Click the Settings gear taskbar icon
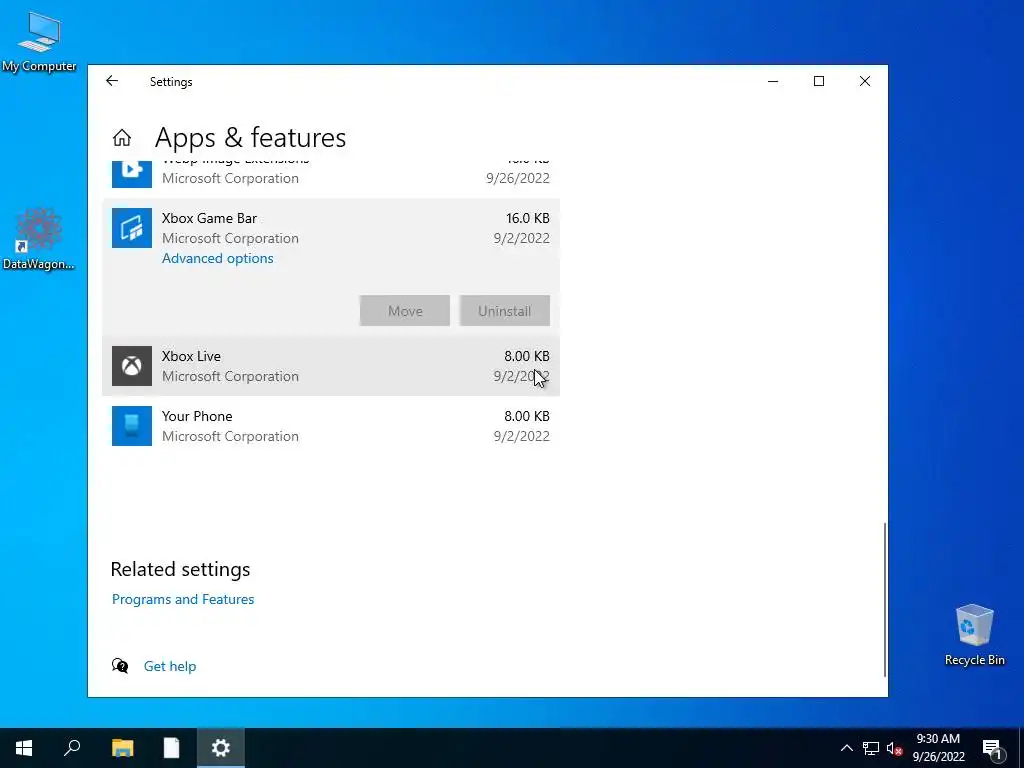This screenshot has width=1024, height=768. pyautogui.click(x=221, y=748)
